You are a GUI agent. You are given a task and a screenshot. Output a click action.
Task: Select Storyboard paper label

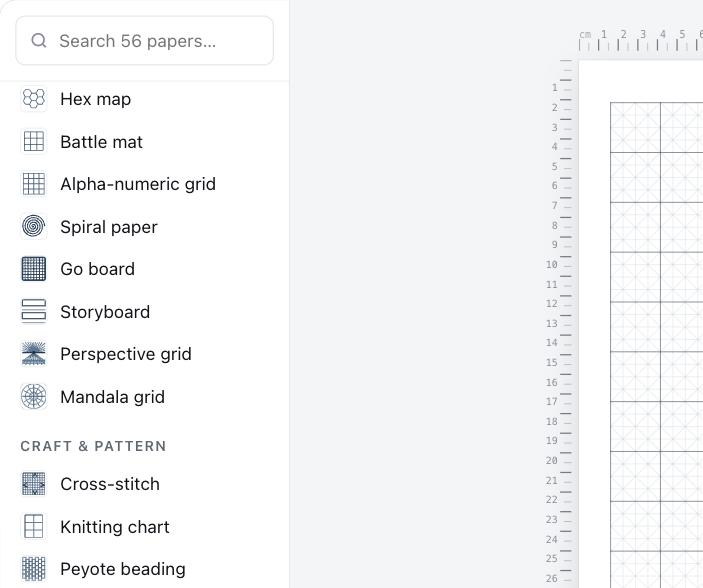pyautogui.click(x=105, y=312)
